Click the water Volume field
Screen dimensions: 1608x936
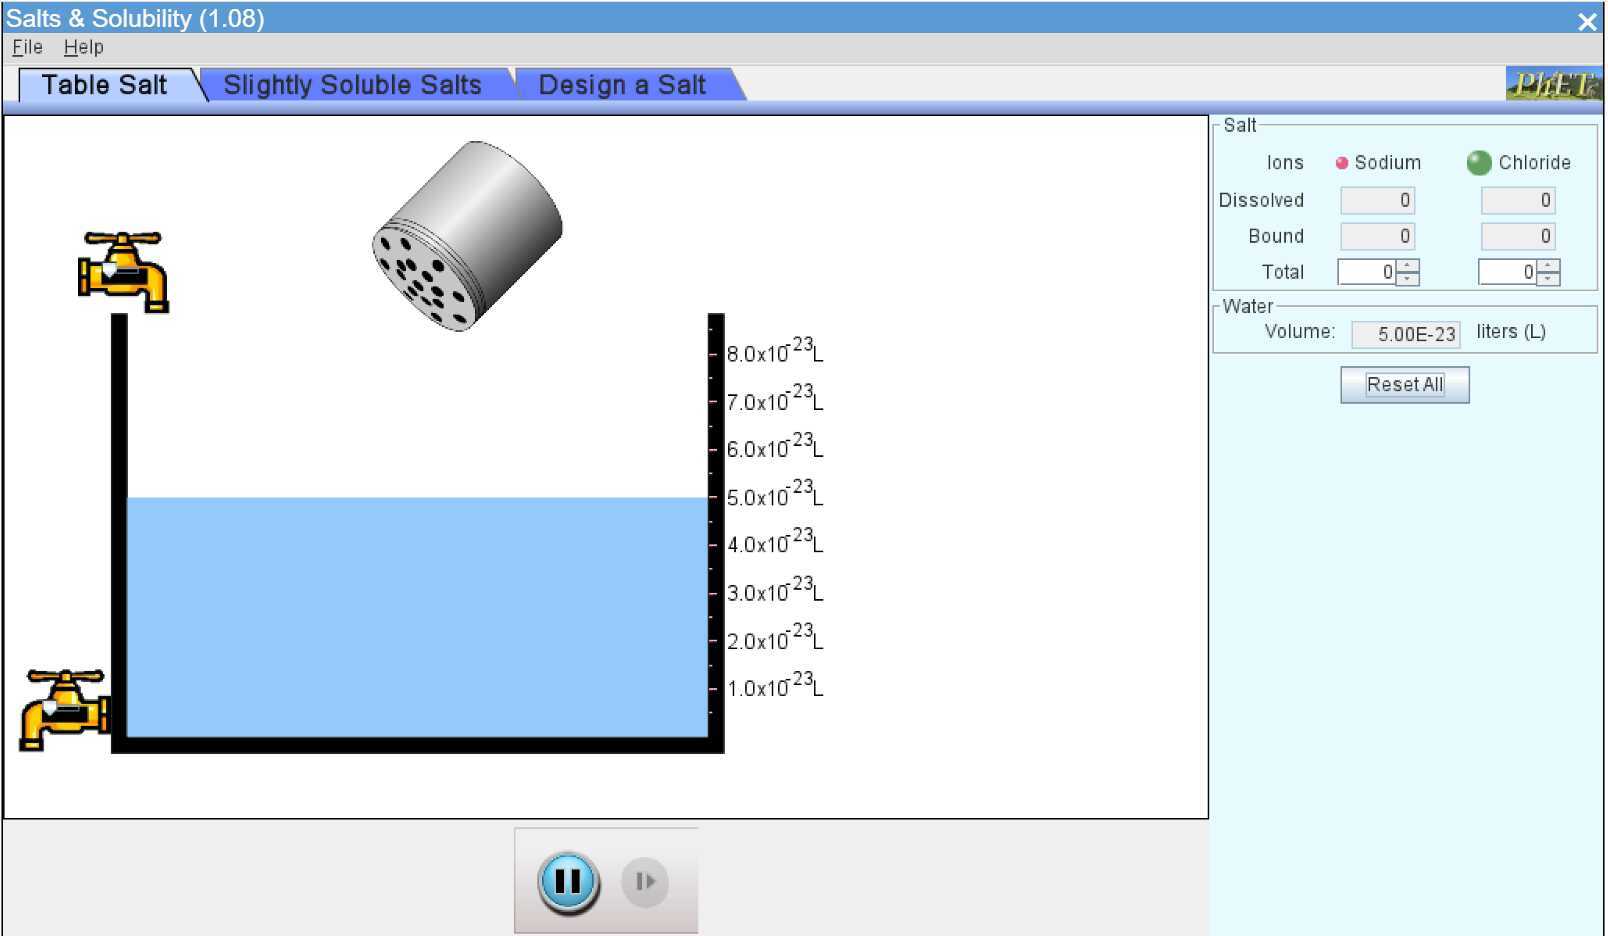1405,334
